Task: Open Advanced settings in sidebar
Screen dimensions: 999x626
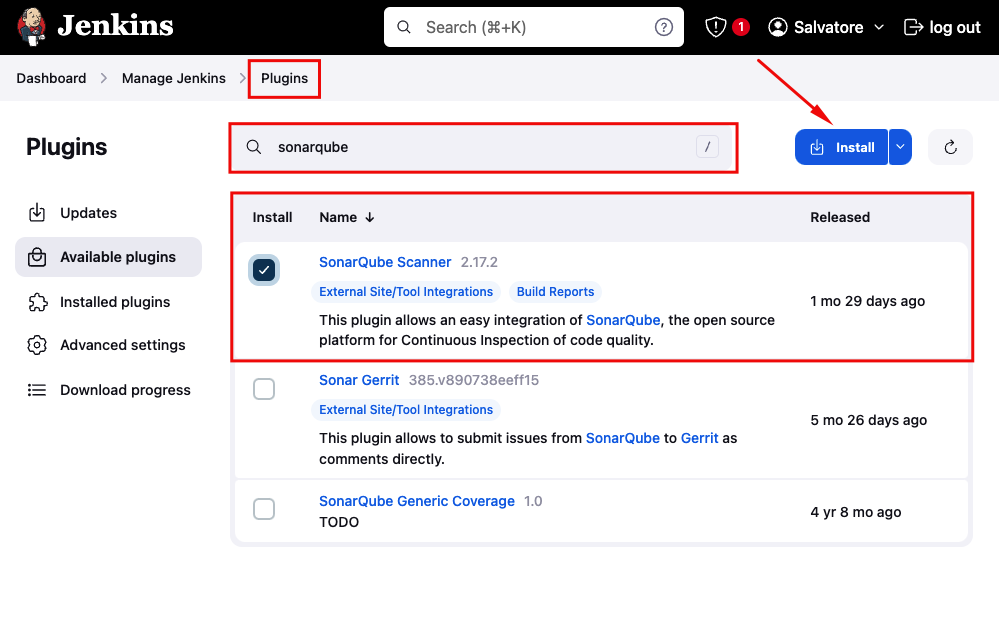Action: click(108, 345)
